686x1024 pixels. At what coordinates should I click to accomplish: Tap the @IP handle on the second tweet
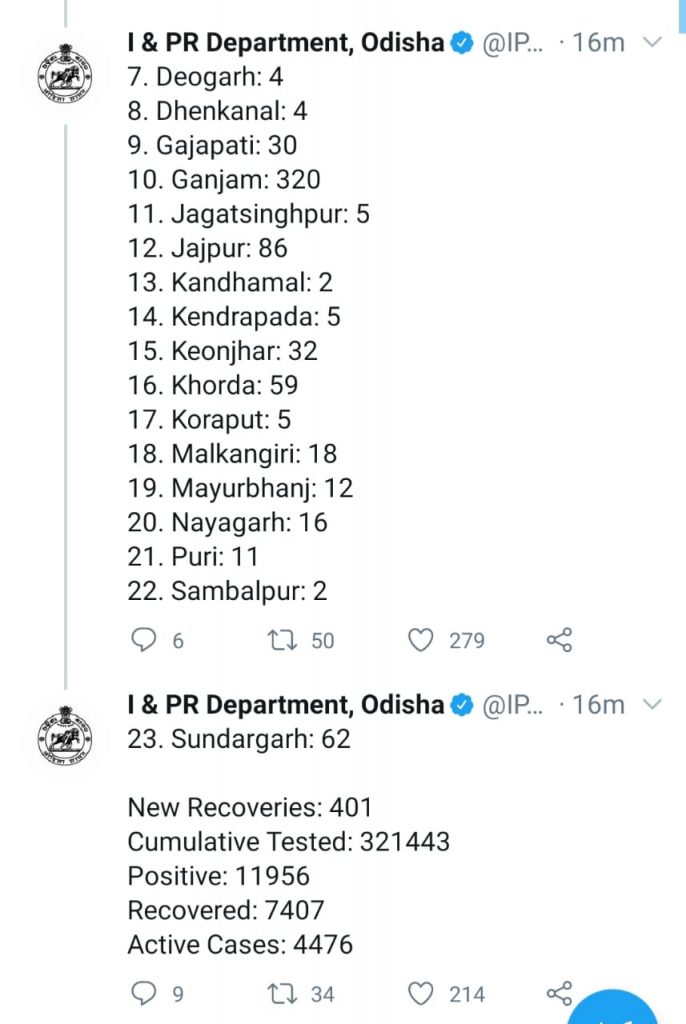[x=512, y=705]
